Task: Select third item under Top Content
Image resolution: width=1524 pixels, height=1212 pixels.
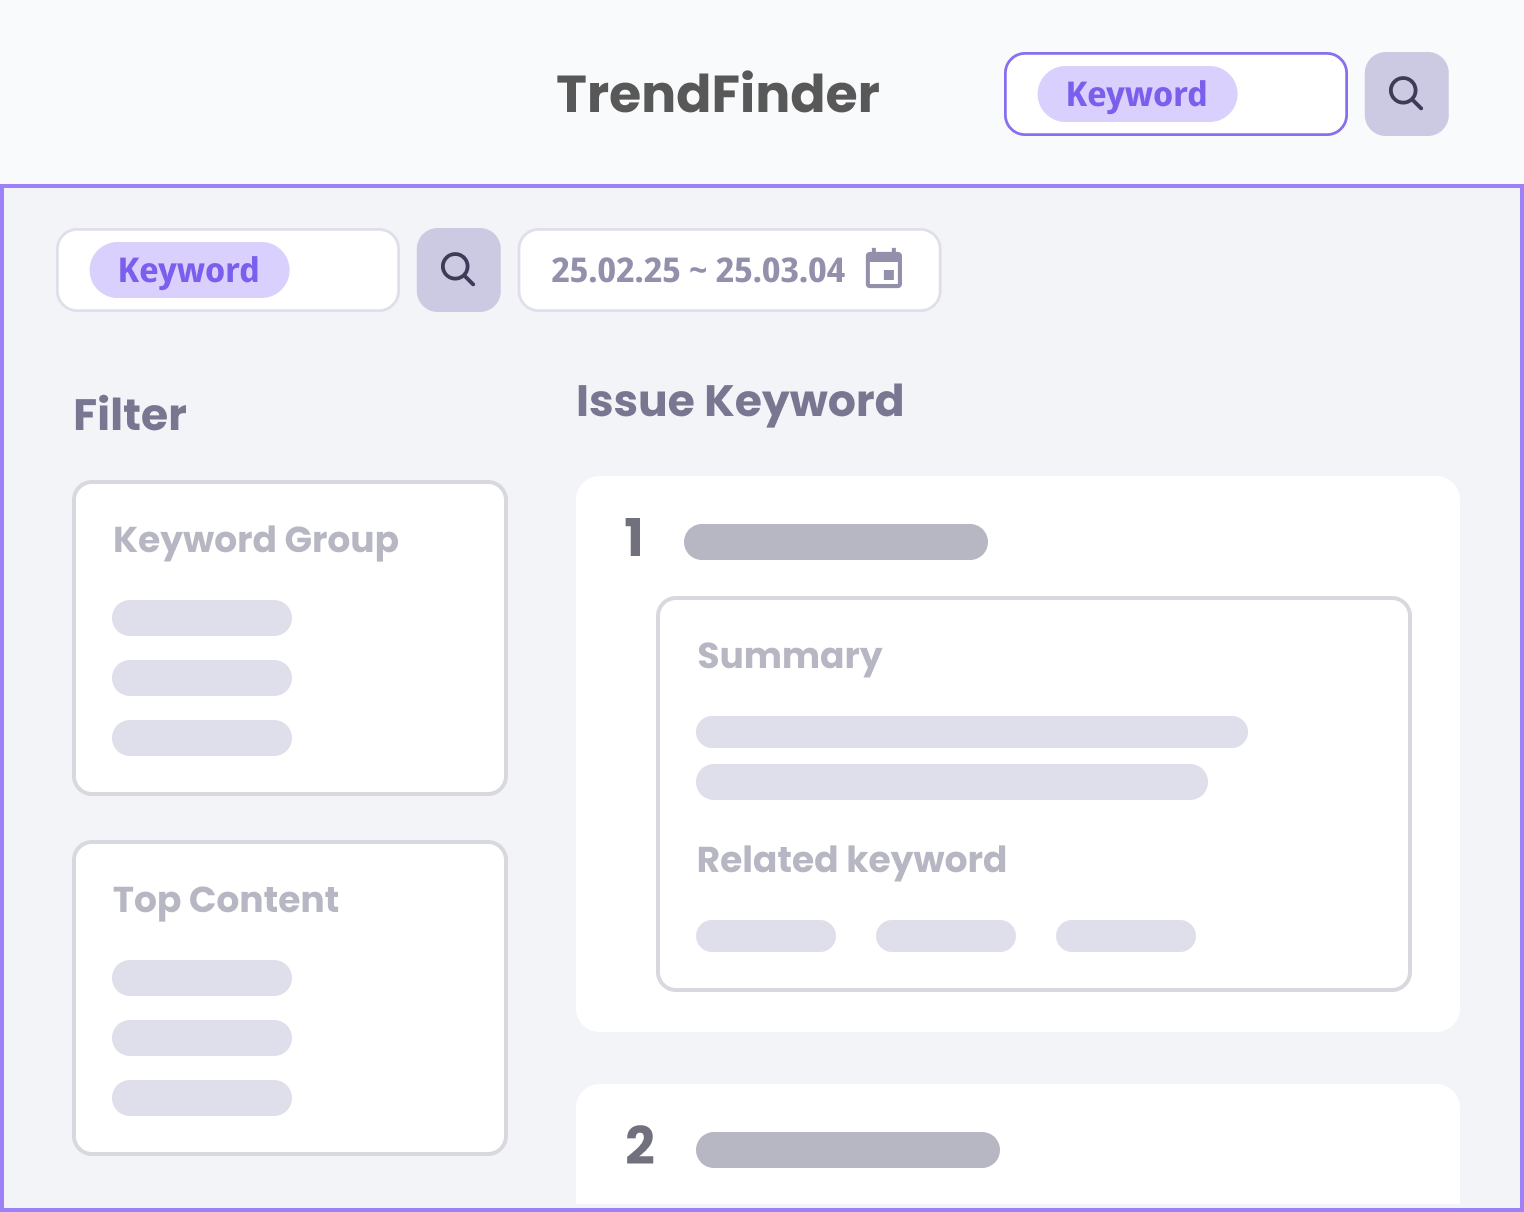Action: pos(202,1098)
